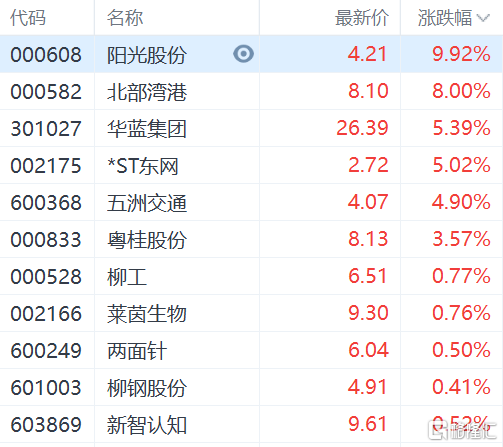Image resolution: width=503 pixels, height=447 pixels.
Task: Click the 代码 column header
Action: point(28,18)
